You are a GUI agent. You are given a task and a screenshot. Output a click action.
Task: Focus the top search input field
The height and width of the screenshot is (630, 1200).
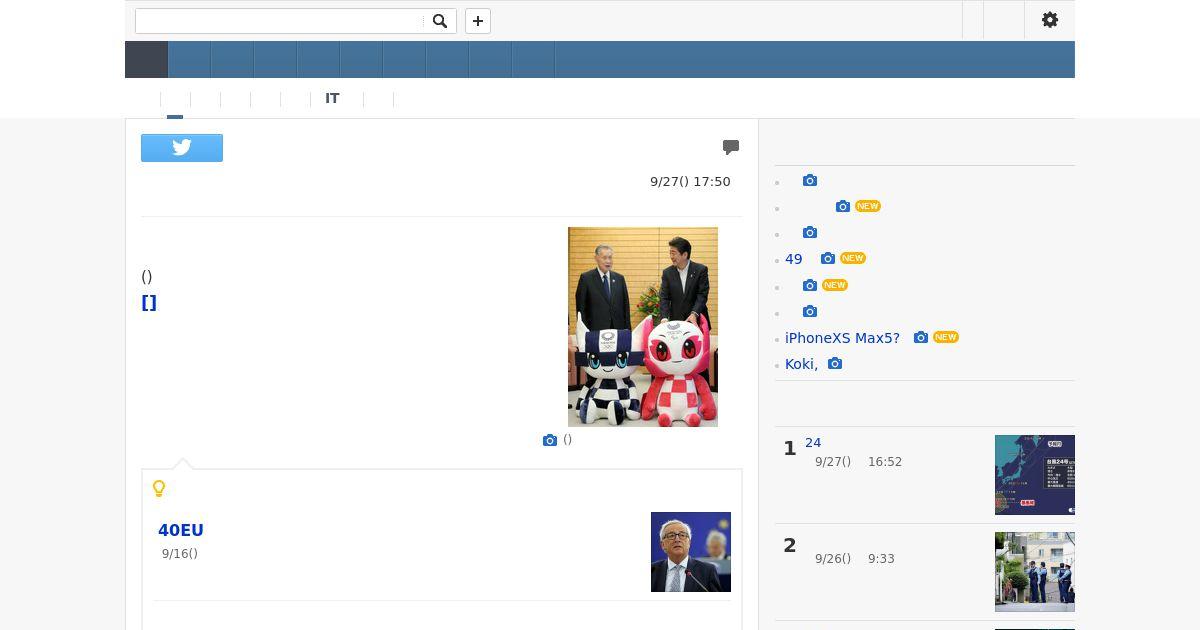click(x=280, y=21)
